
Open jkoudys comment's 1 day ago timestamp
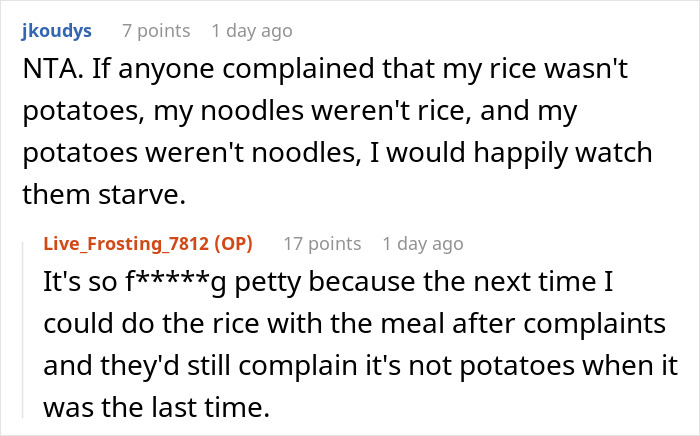pos(251,31)
